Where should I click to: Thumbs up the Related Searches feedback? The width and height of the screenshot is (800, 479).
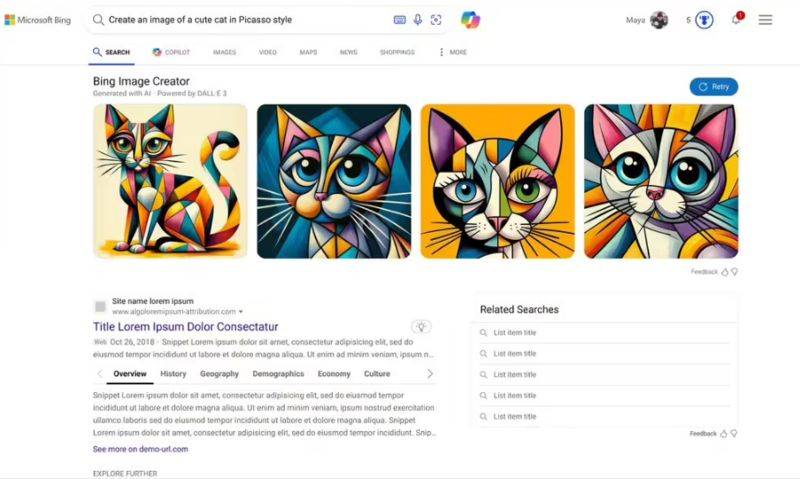click(725, 434)
